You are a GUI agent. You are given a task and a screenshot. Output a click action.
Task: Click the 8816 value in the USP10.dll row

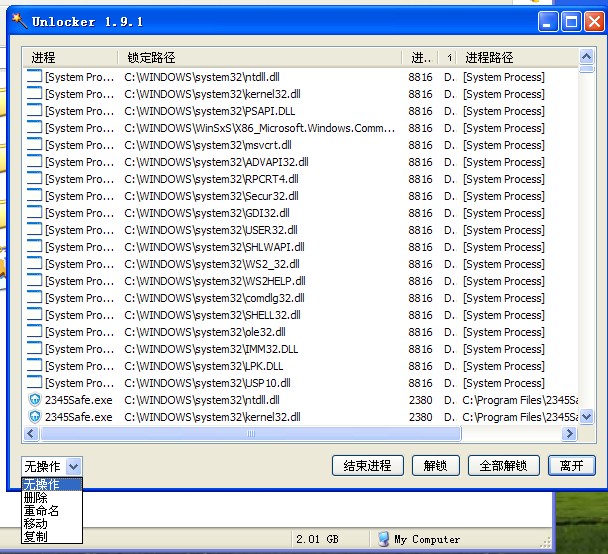420,383
